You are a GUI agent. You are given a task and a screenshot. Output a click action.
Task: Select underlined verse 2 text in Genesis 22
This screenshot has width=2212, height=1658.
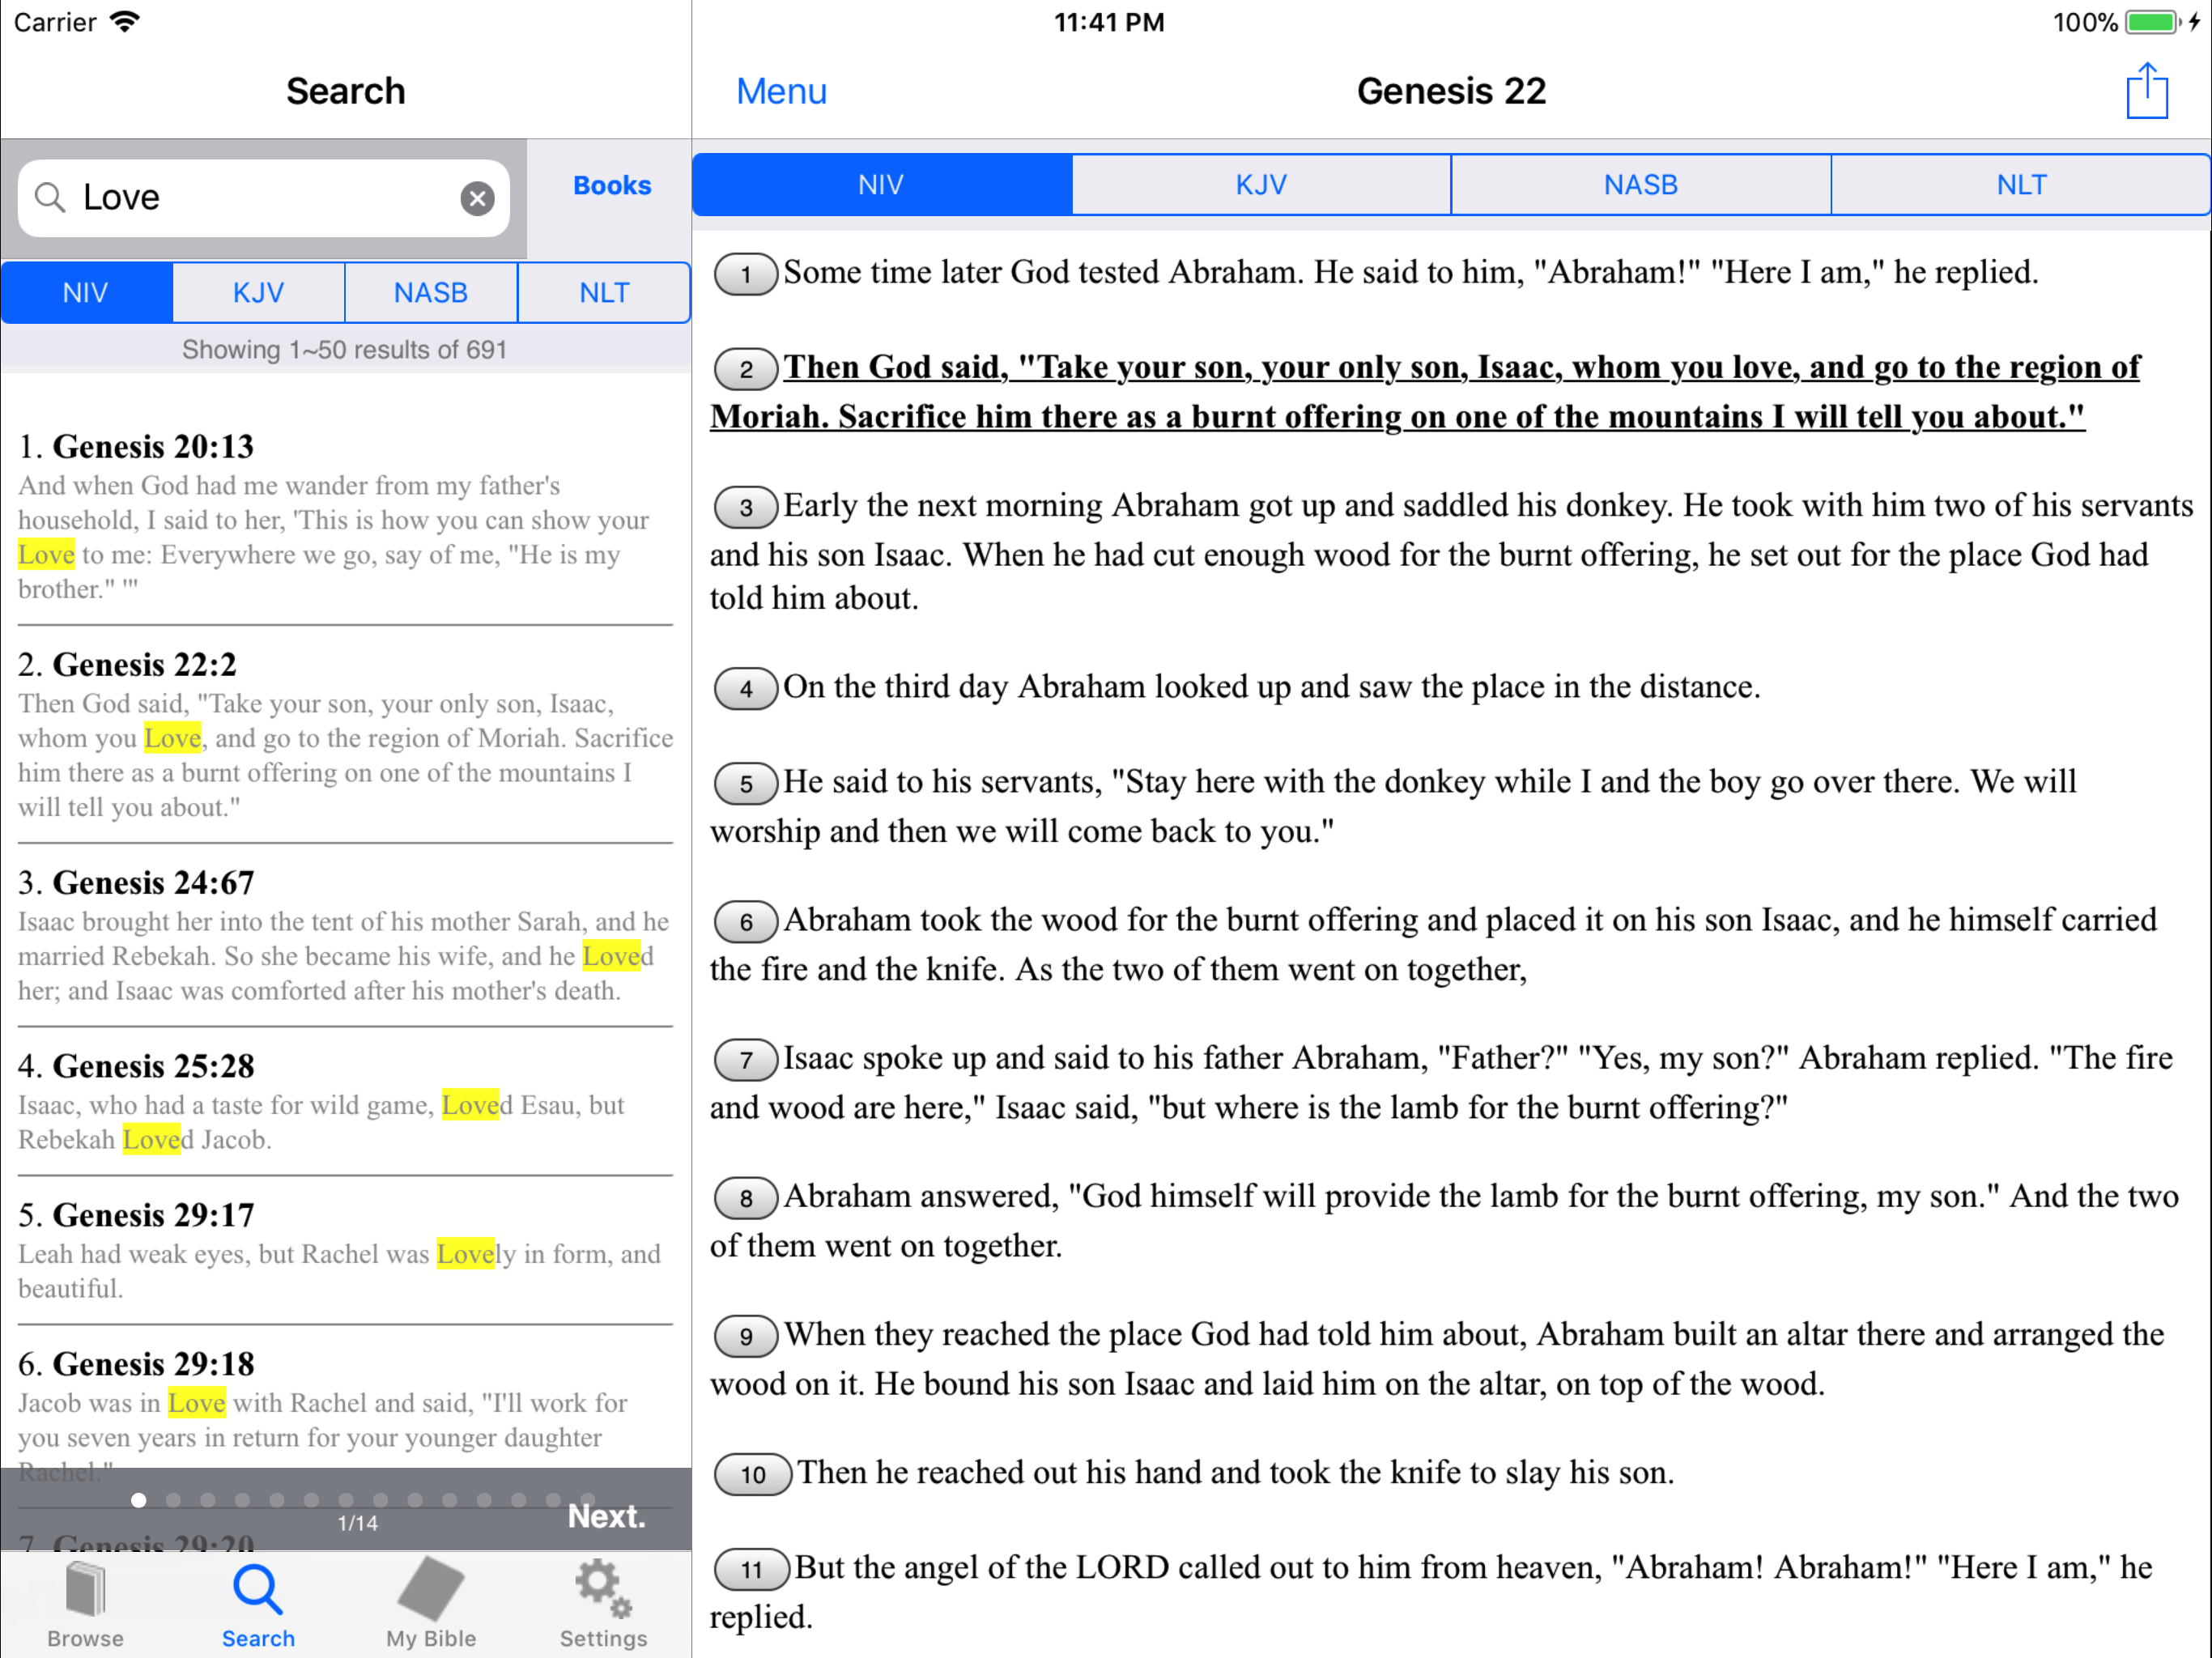coord(1426,392)
